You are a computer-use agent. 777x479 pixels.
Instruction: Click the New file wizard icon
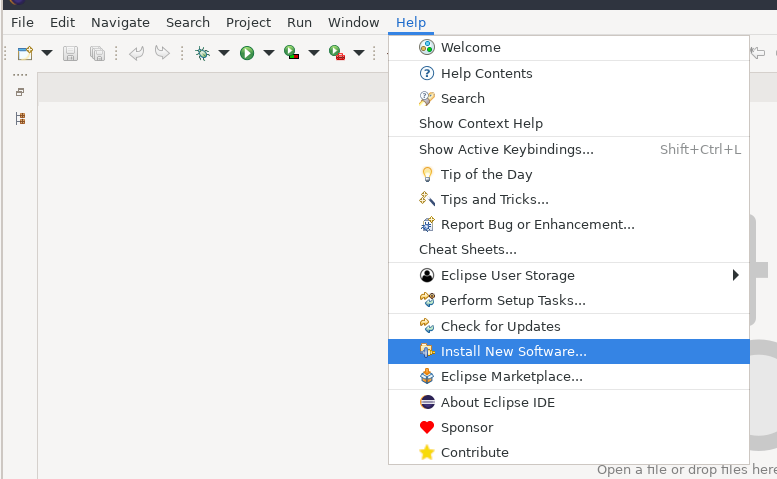[x=26, y=53]
